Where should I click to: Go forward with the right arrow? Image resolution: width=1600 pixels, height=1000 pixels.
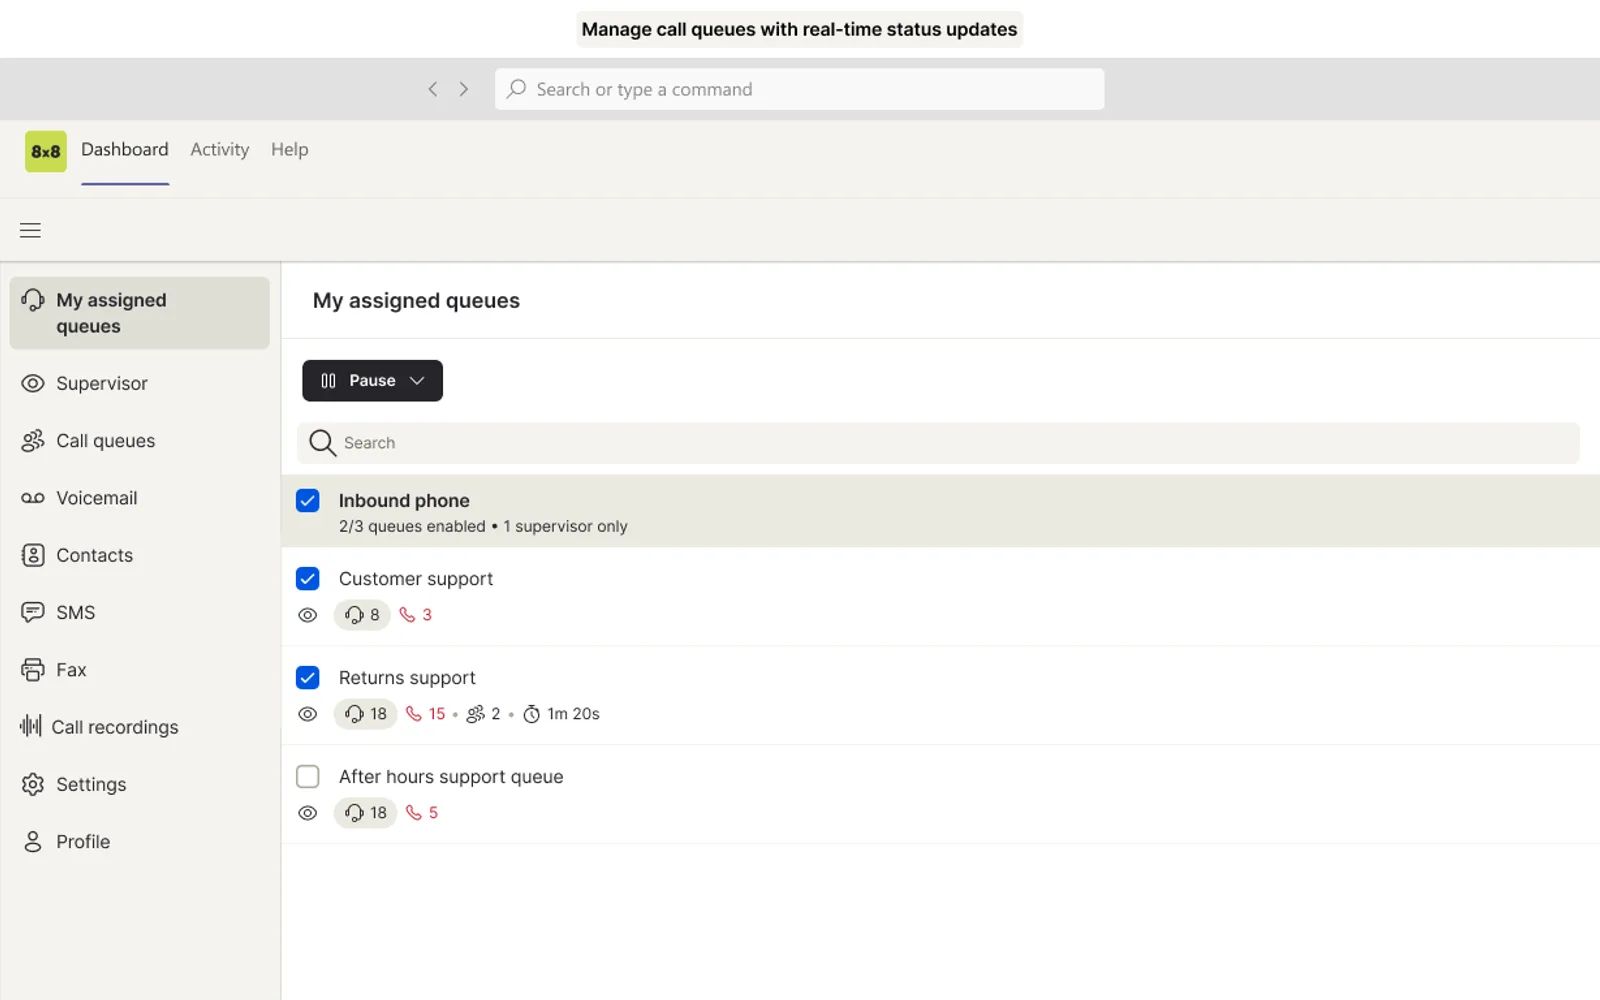(x=464, y=89)
